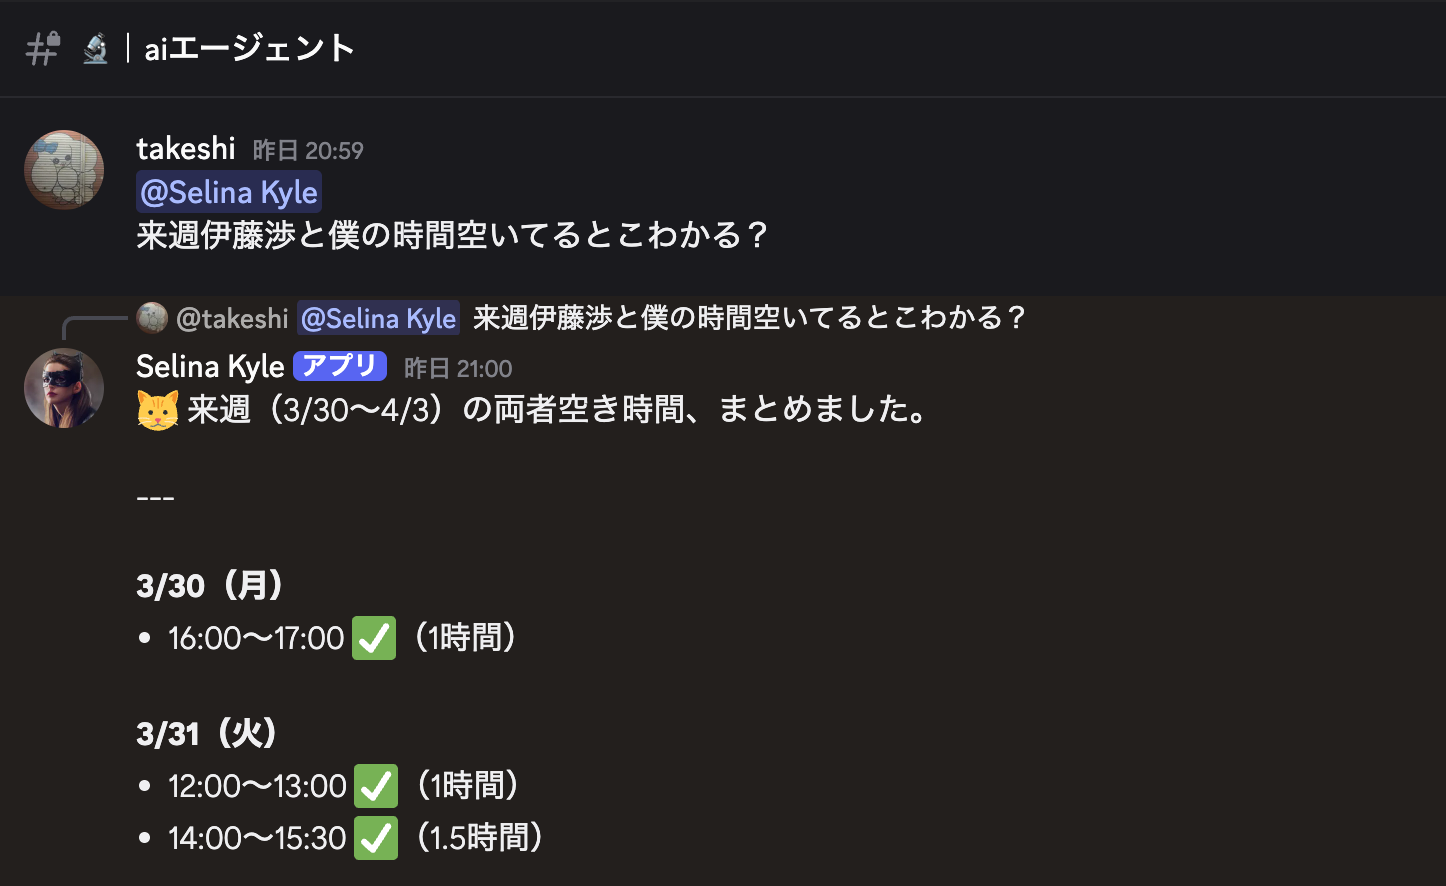The width and height of the screenshot is (1446, 886).
Task: Click the takeshi username on first message
Action: (x=185, y=149)
